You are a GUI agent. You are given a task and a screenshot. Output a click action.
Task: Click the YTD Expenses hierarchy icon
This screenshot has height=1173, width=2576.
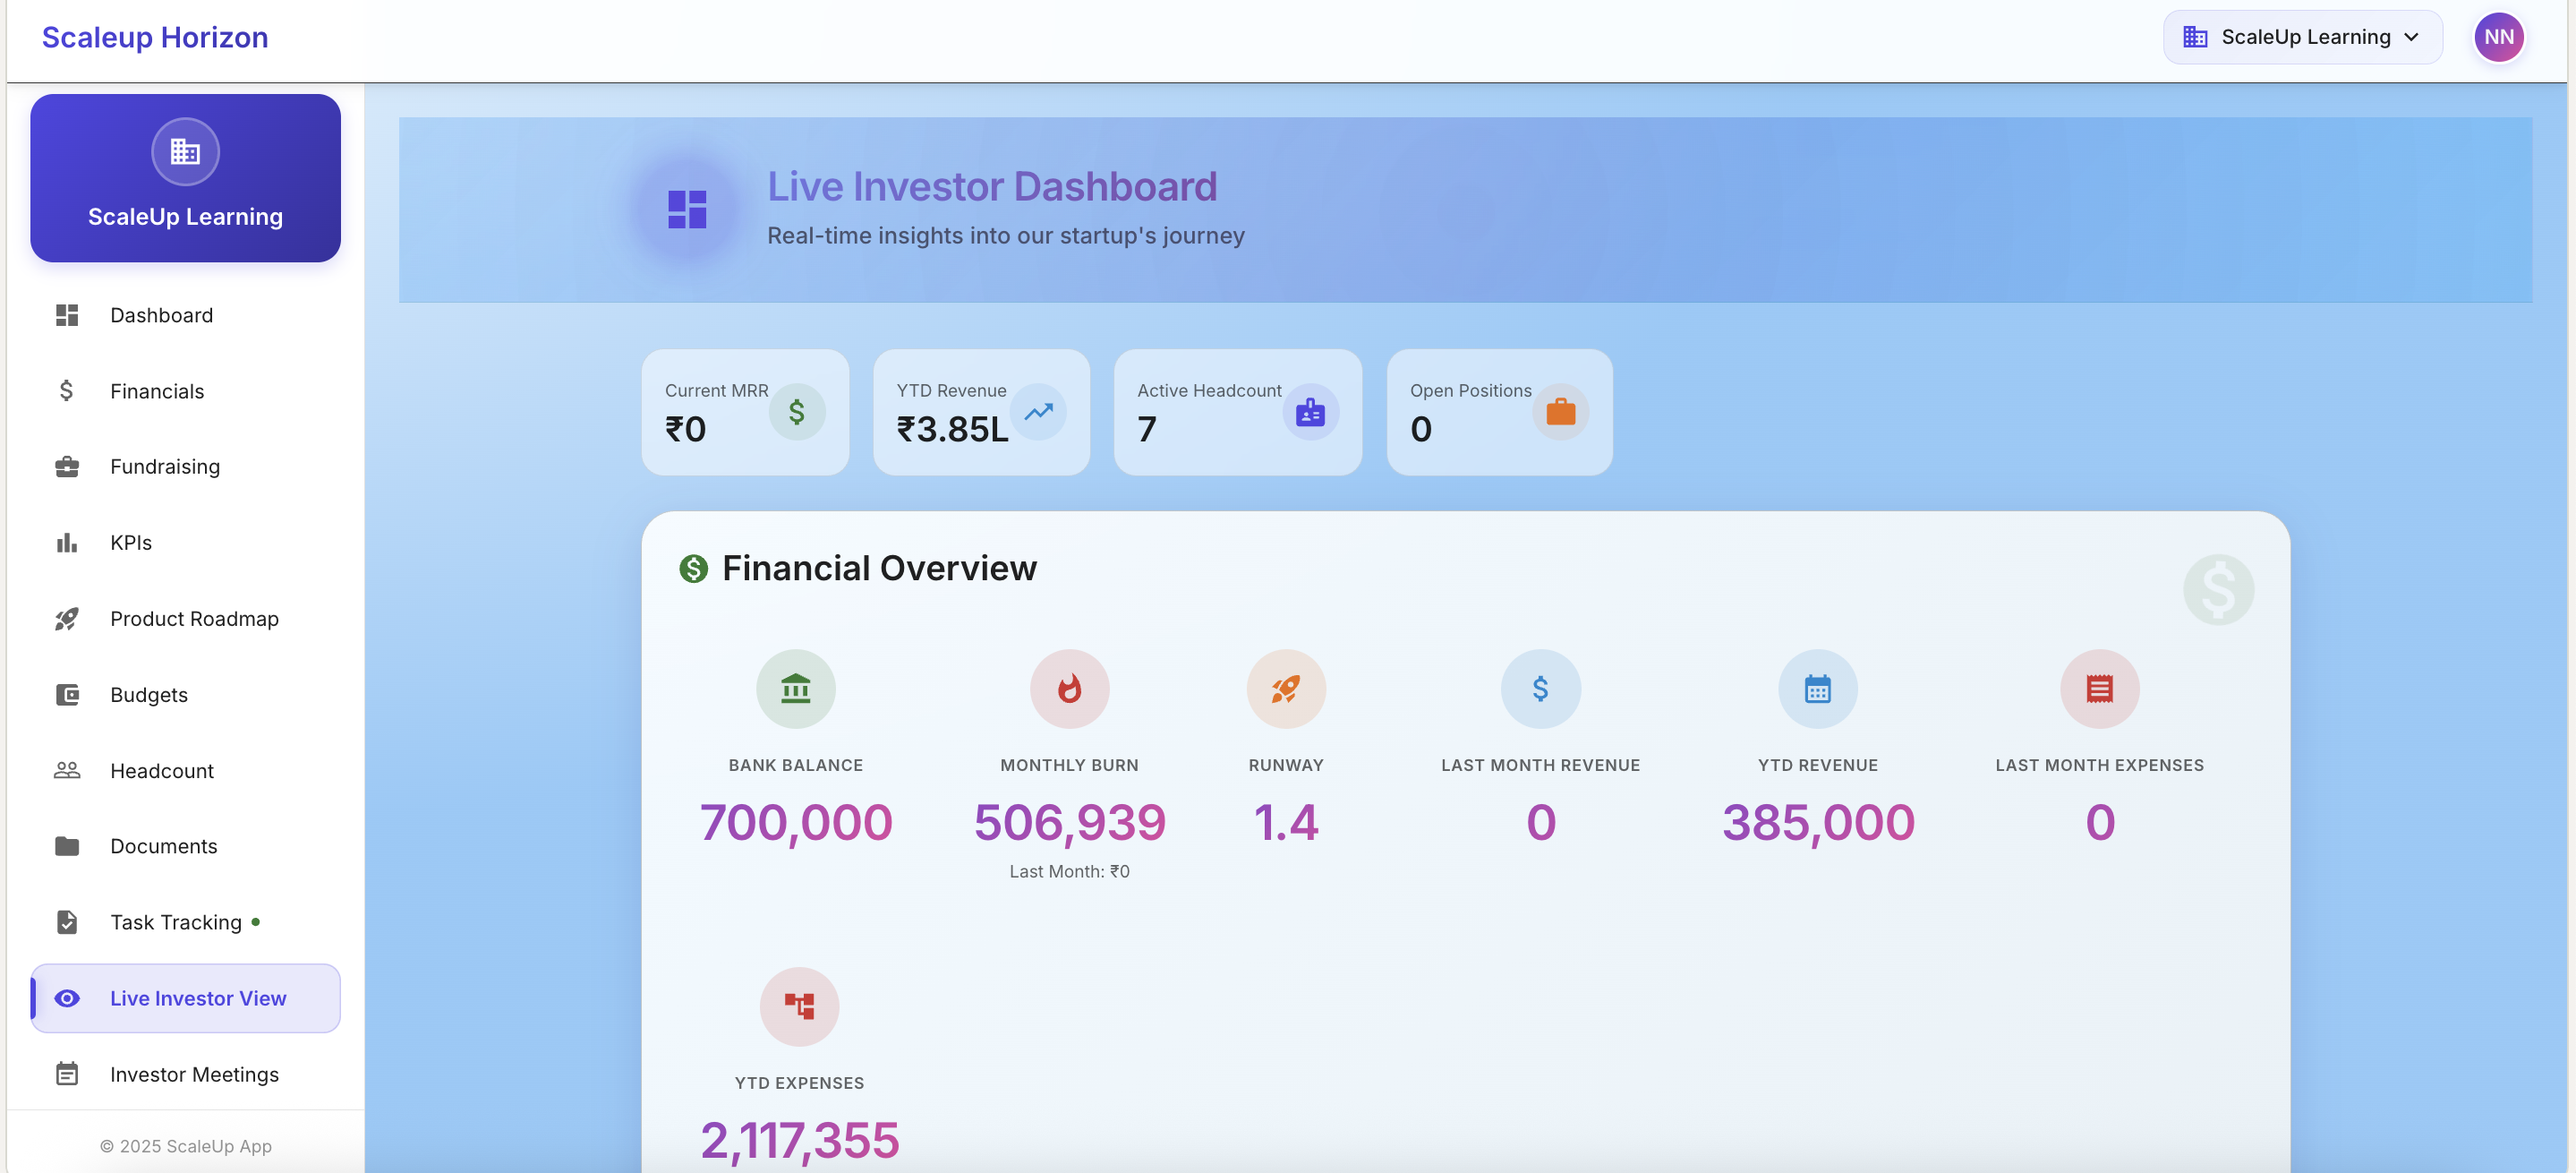(x=799, y=1006)
